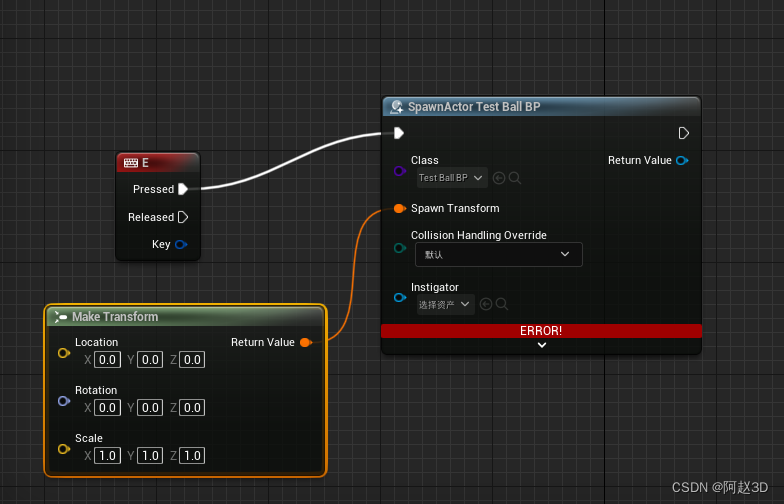Click the Spawn Transform input pin
Viewport: 784px width, 504px height.
coord(400,208)
